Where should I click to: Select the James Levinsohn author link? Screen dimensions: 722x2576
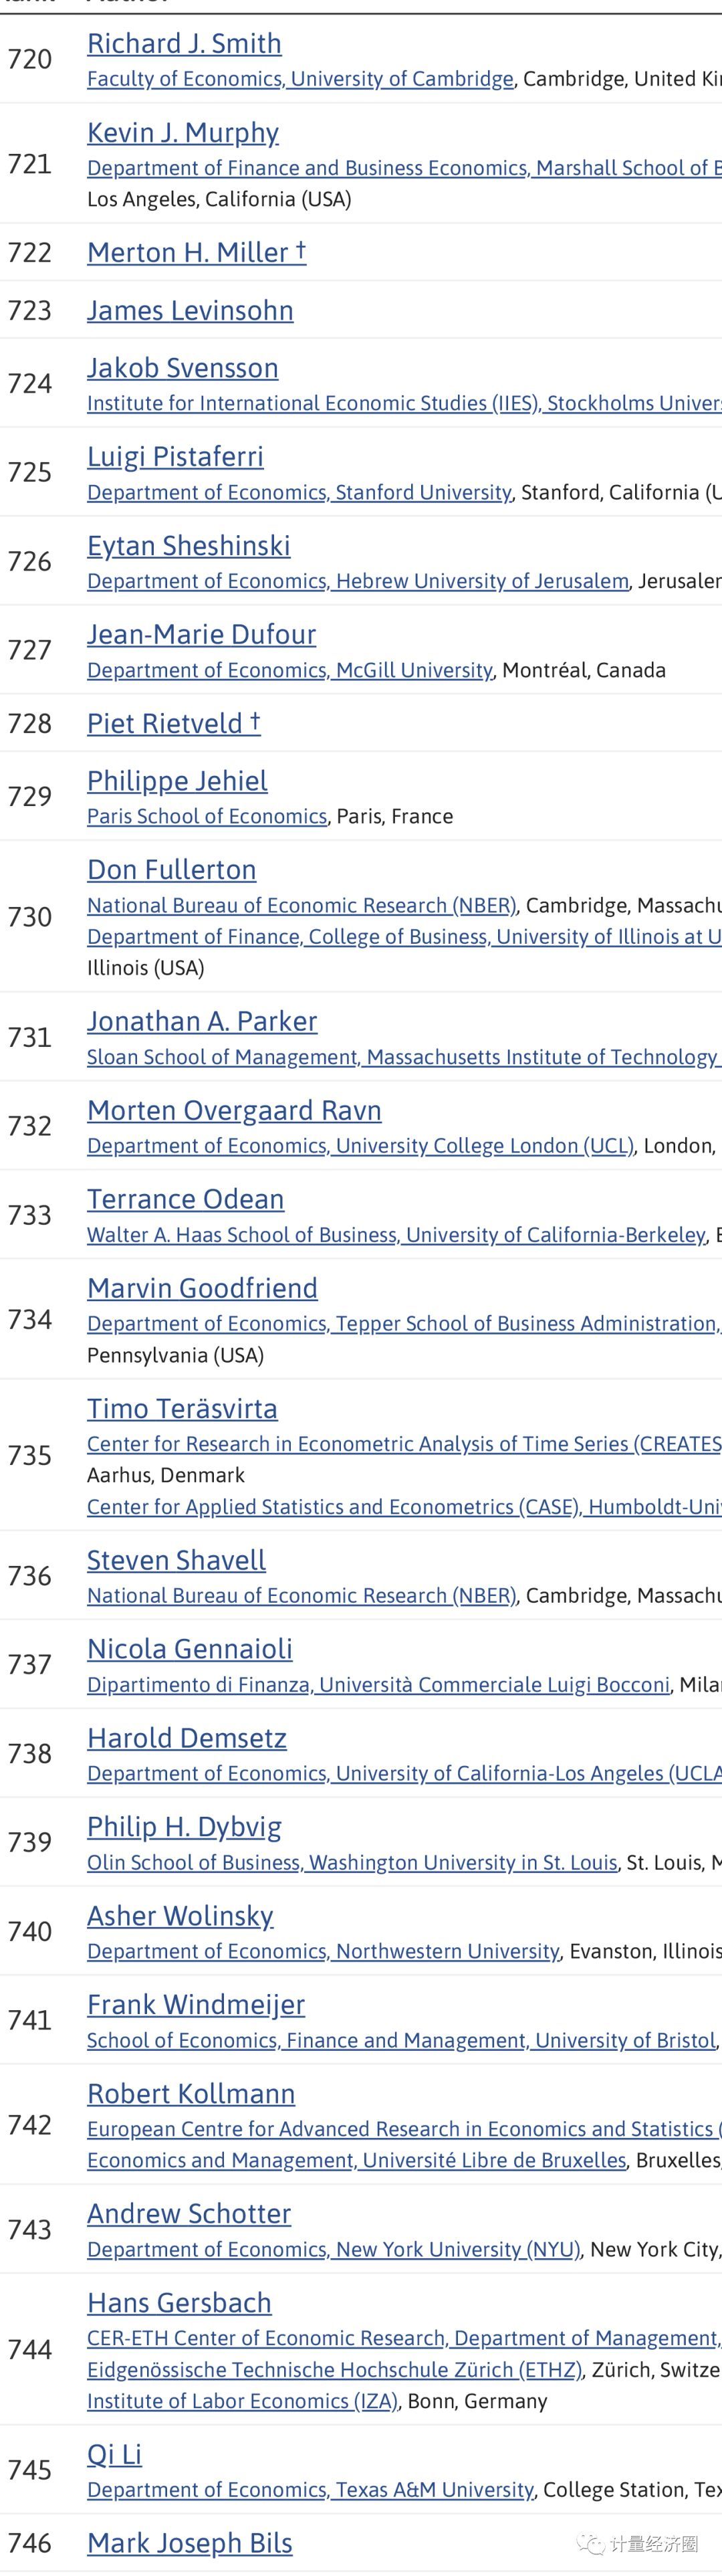pos(190,311)
